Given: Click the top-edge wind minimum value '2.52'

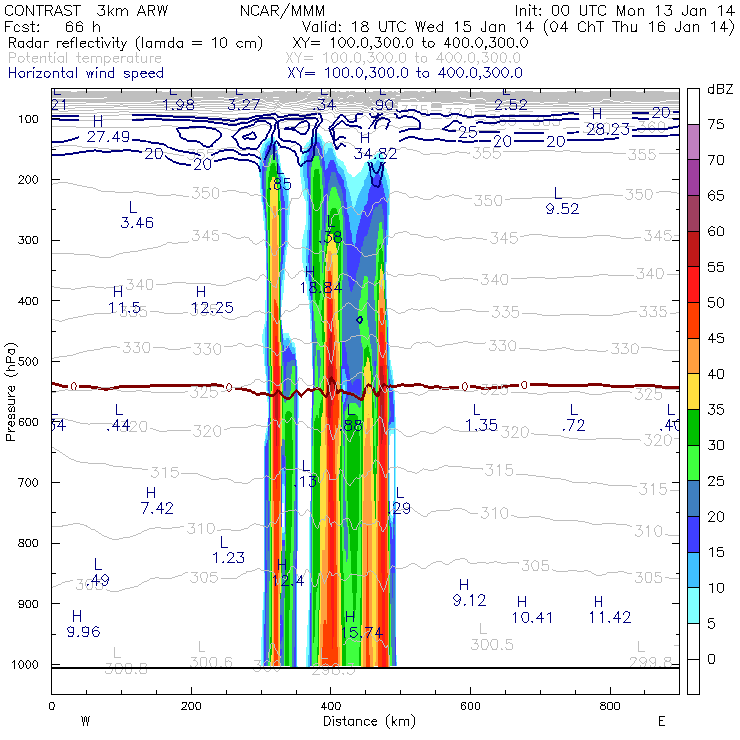Looking at the screenshot, I should (x=511, y=105).
